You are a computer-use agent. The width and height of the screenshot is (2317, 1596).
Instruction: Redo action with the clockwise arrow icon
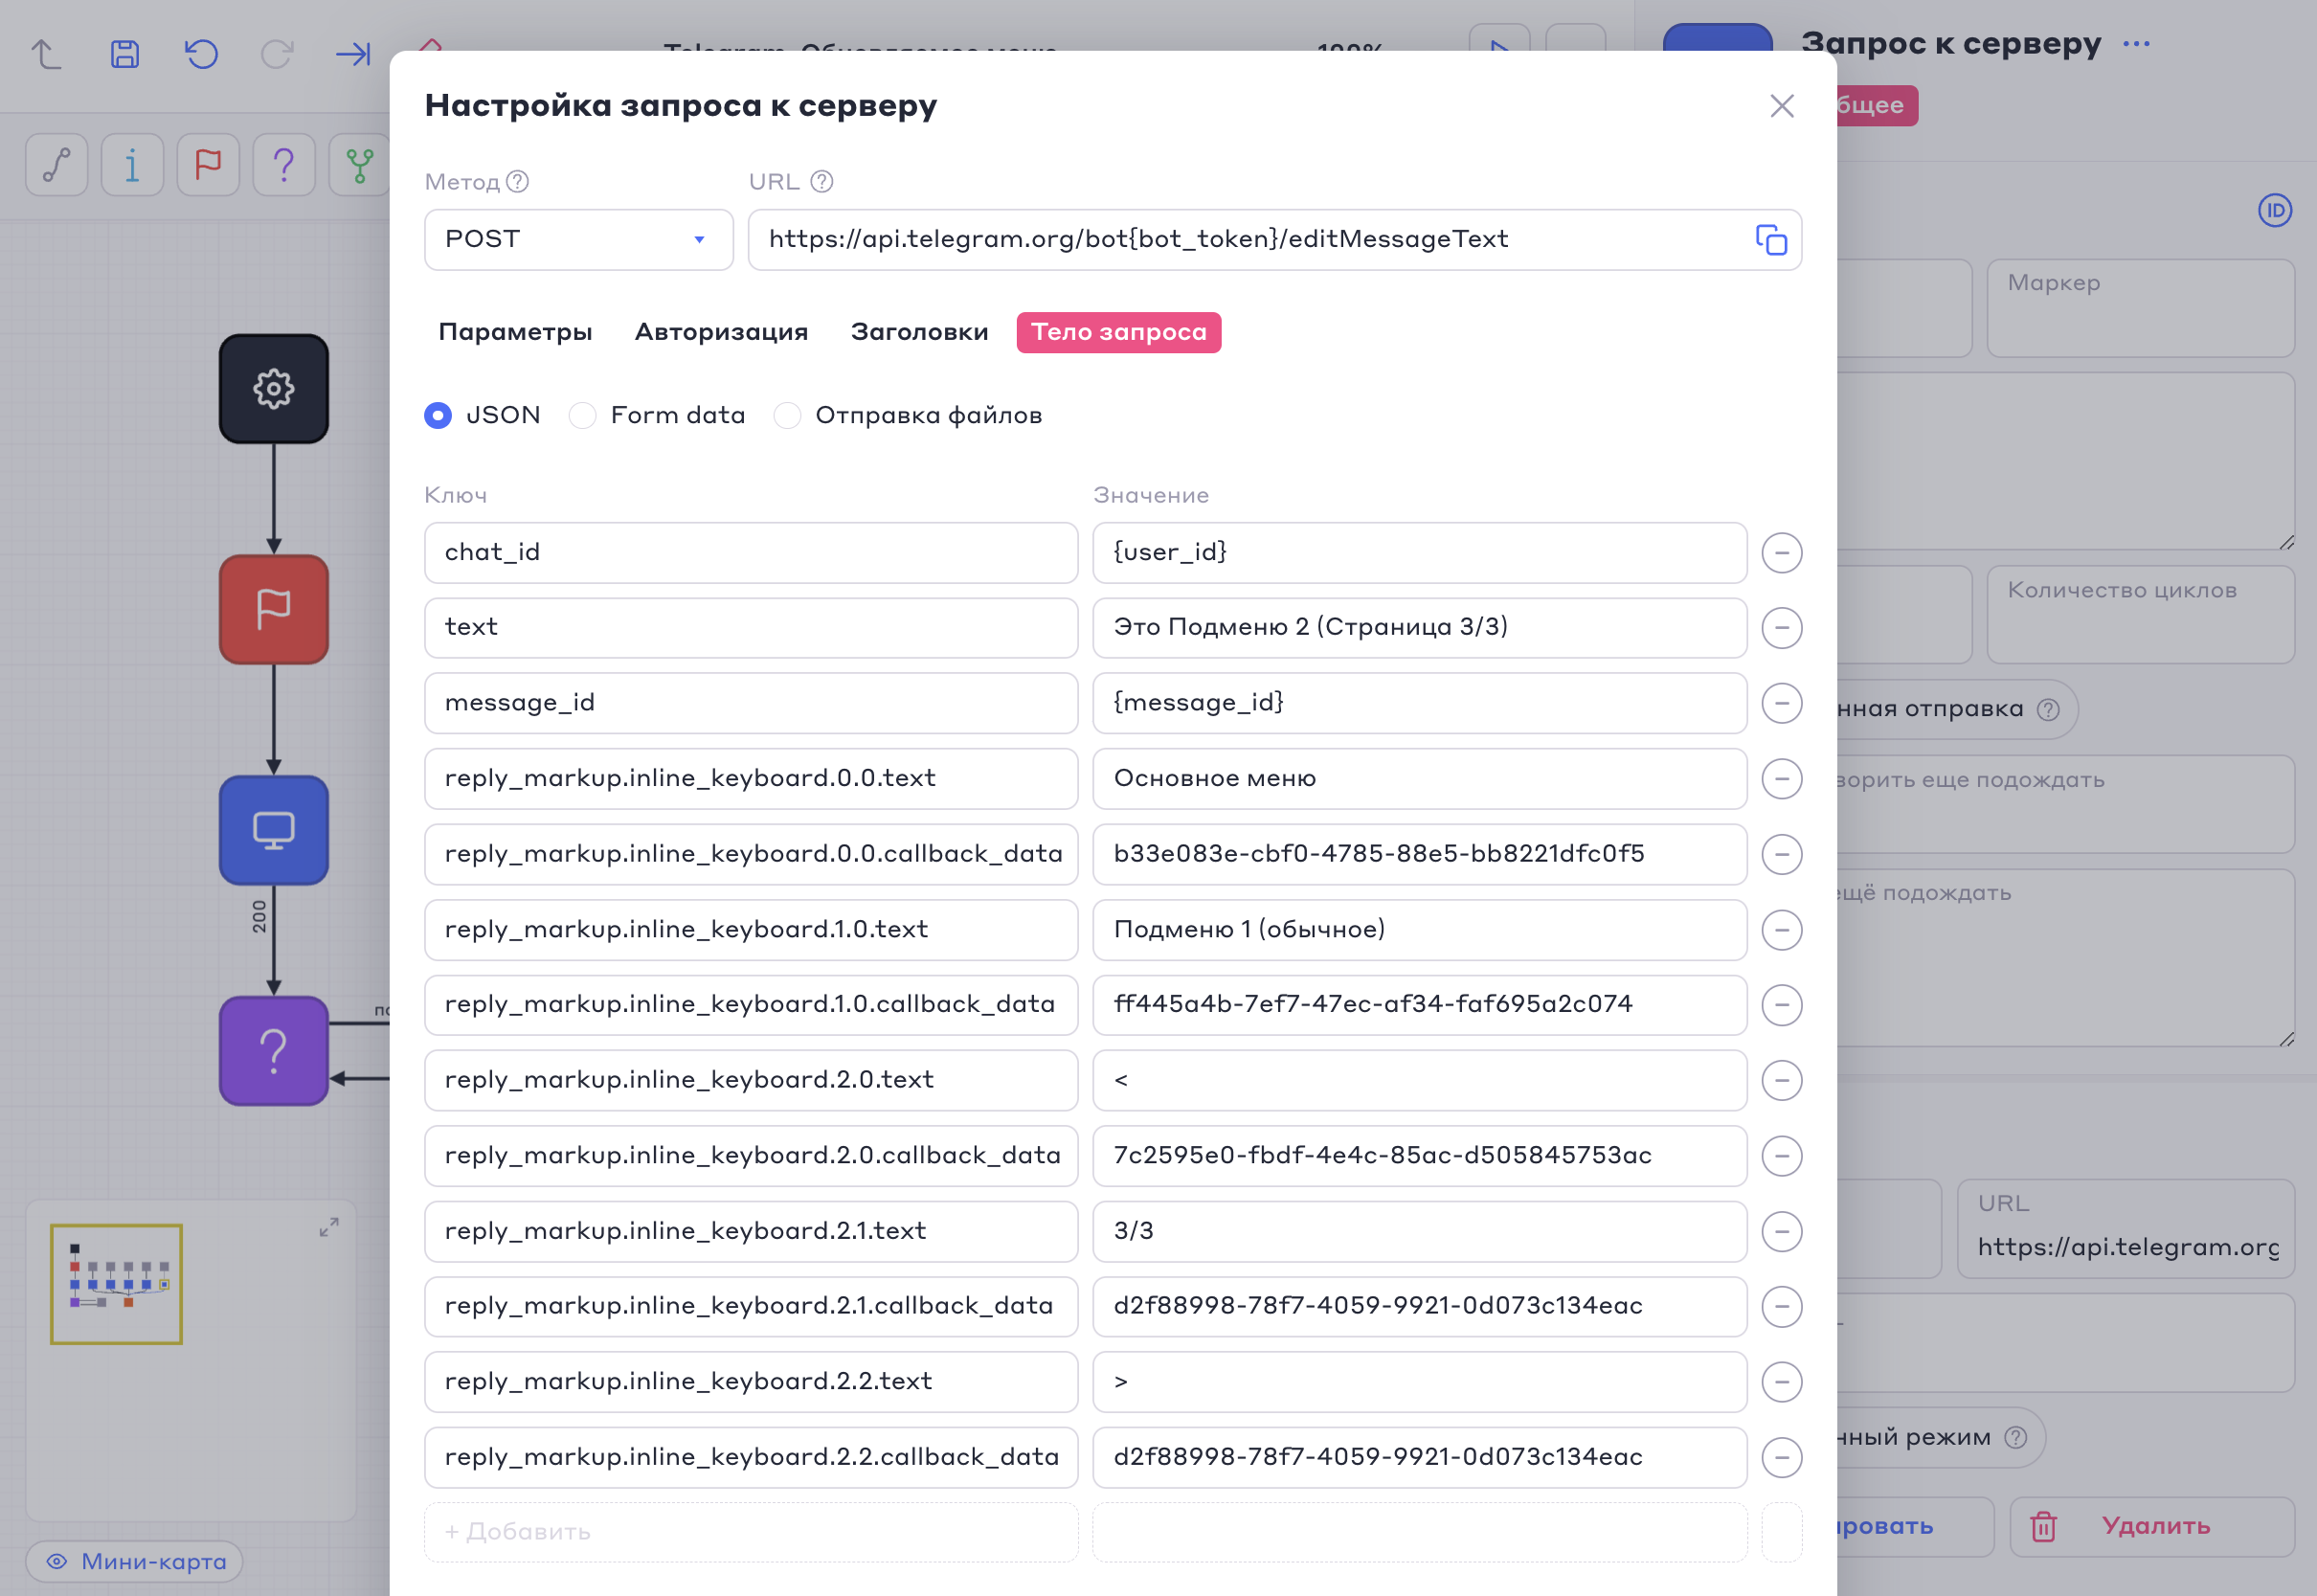(x=277, y=53)
